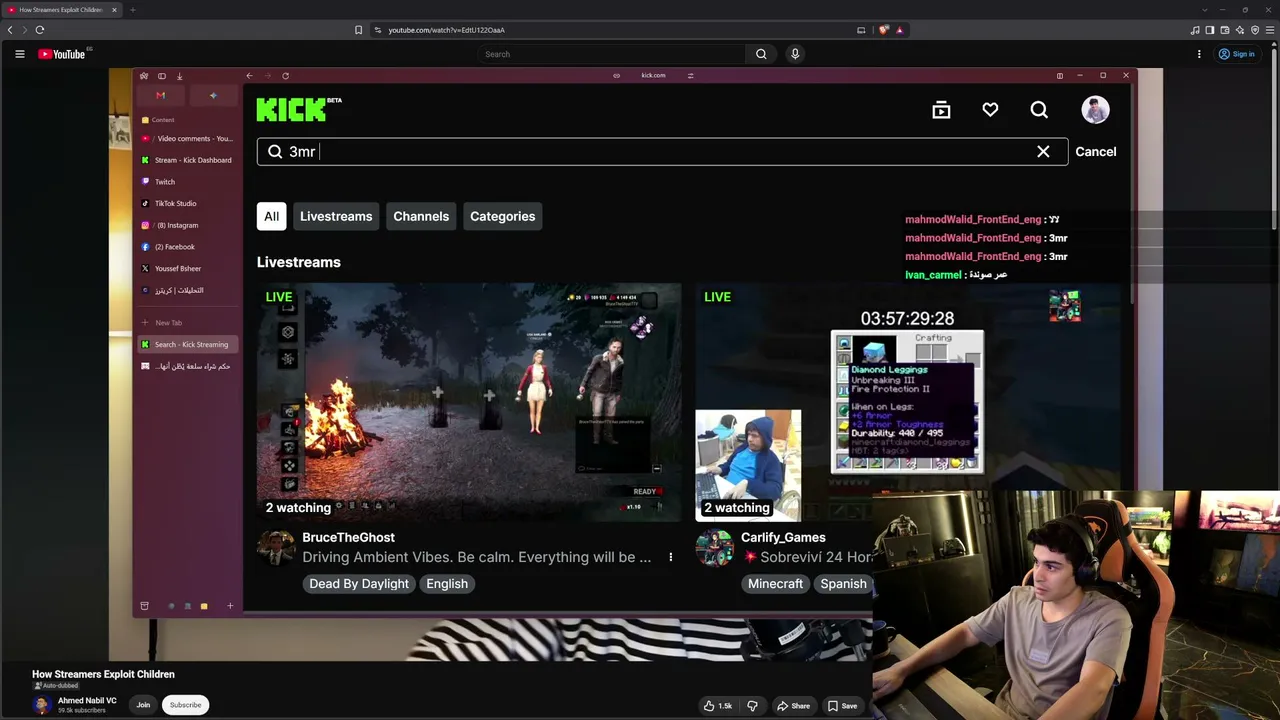Open Gmail pinned tab in sidebar
This screenshot has height=720, width=1280.
point(161,96)
